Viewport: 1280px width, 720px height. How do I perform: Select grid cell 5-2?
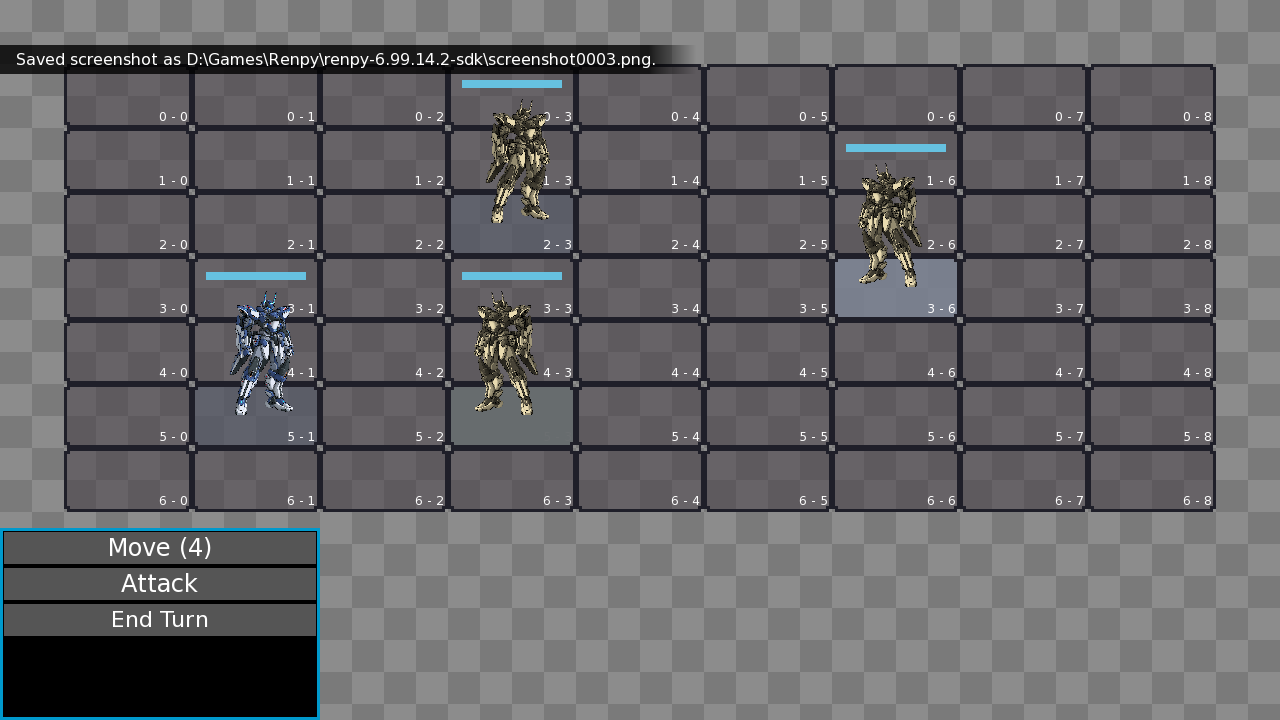click(x=384, y=416)
